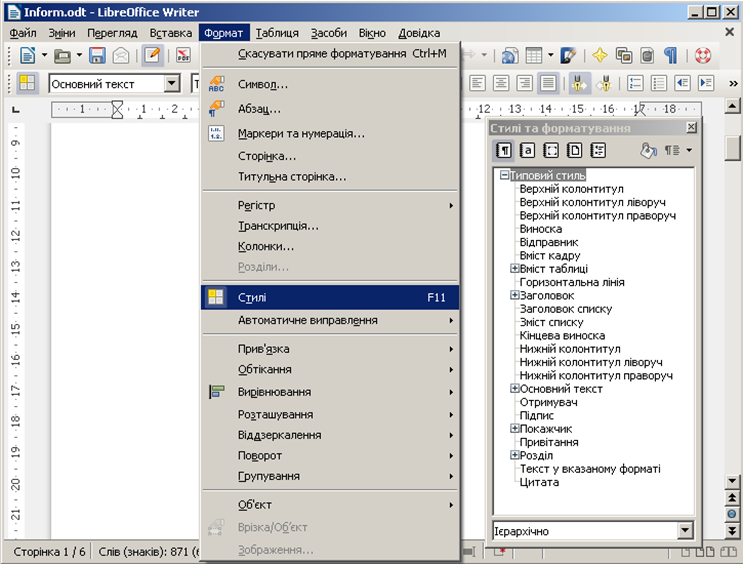This screenshot has height=564, width=743.
Task: Click the Save floppy disk icon
Action: tap(97, 55)
